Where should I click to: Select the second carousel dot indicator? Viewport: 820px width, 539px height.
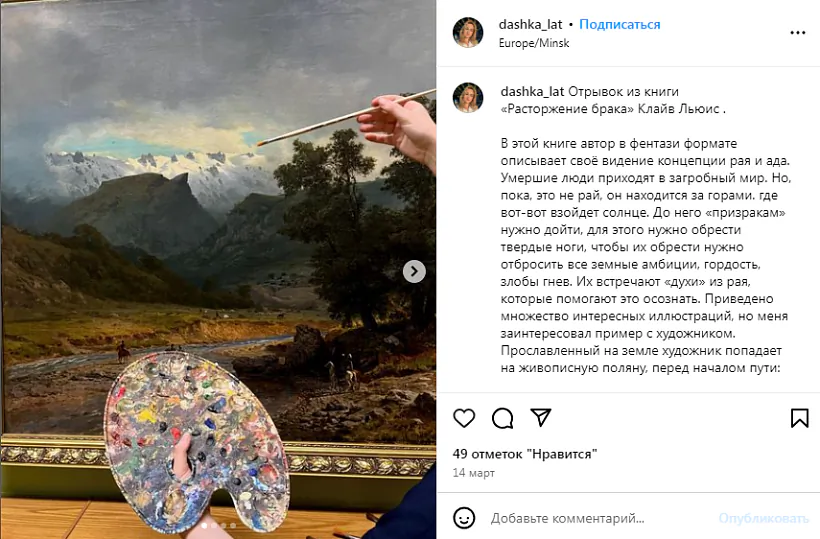(x=213, y=525)
